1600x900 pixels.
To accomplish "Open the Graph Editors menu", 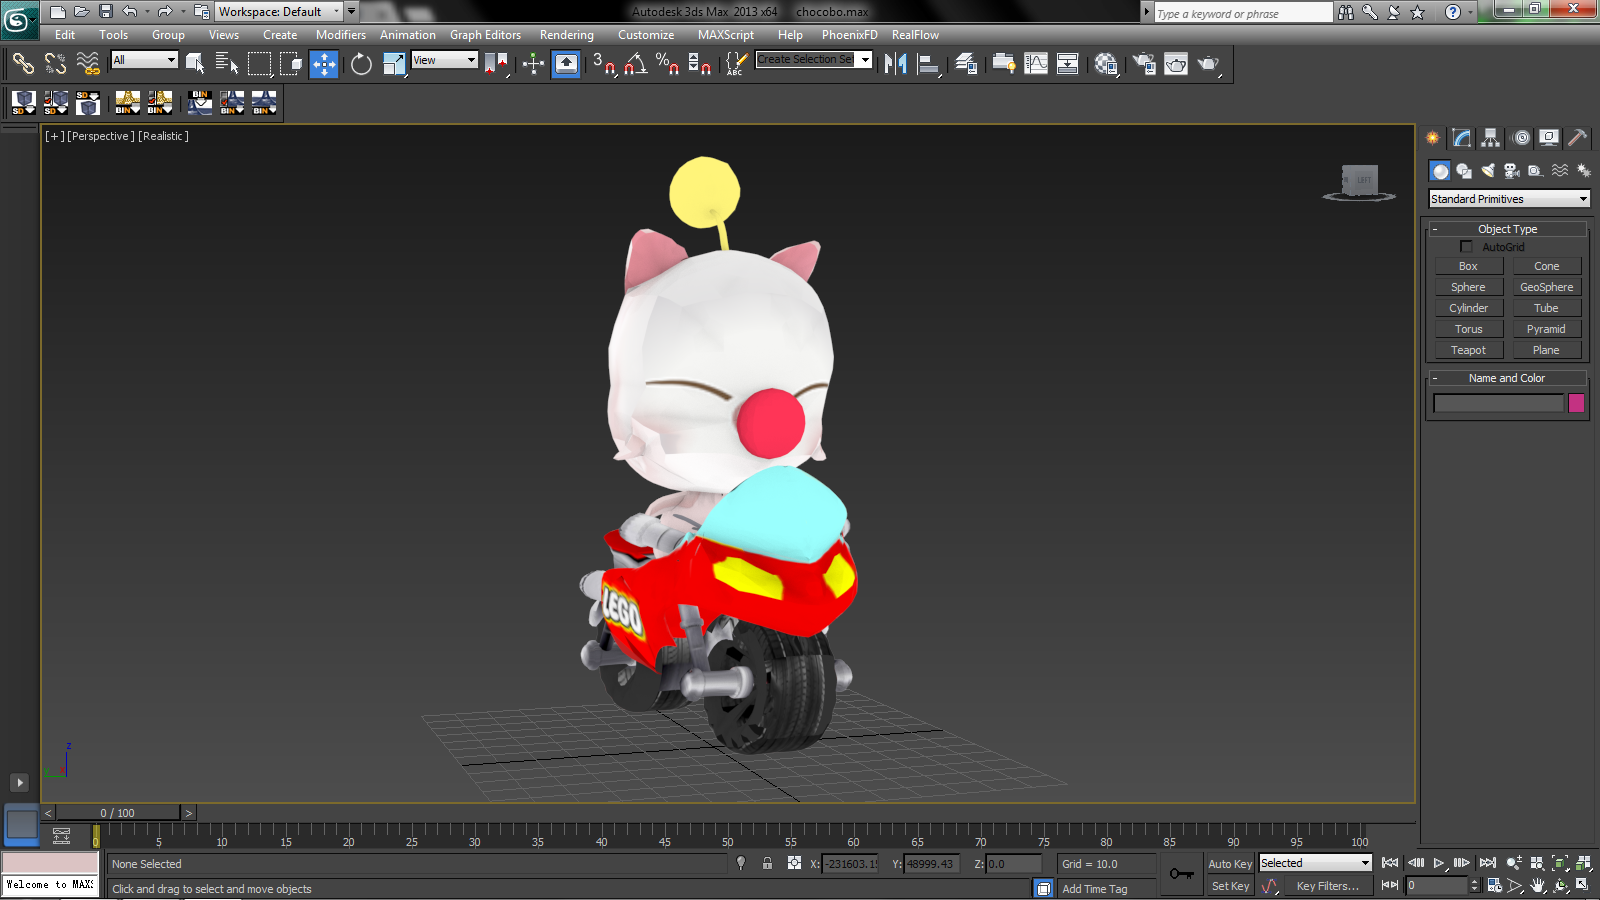I will (x=485, y=35).
